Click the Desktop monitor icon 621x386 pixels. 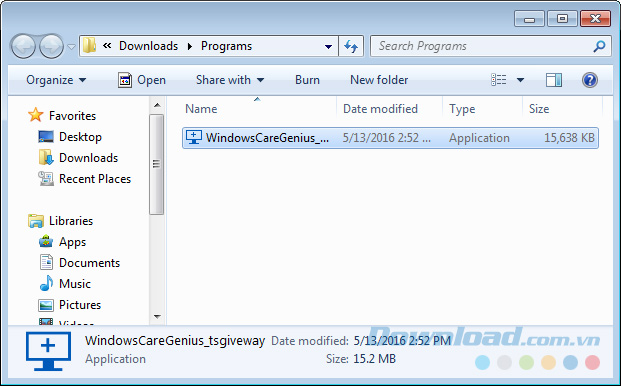pyautogui.click(x=46, y=137)
